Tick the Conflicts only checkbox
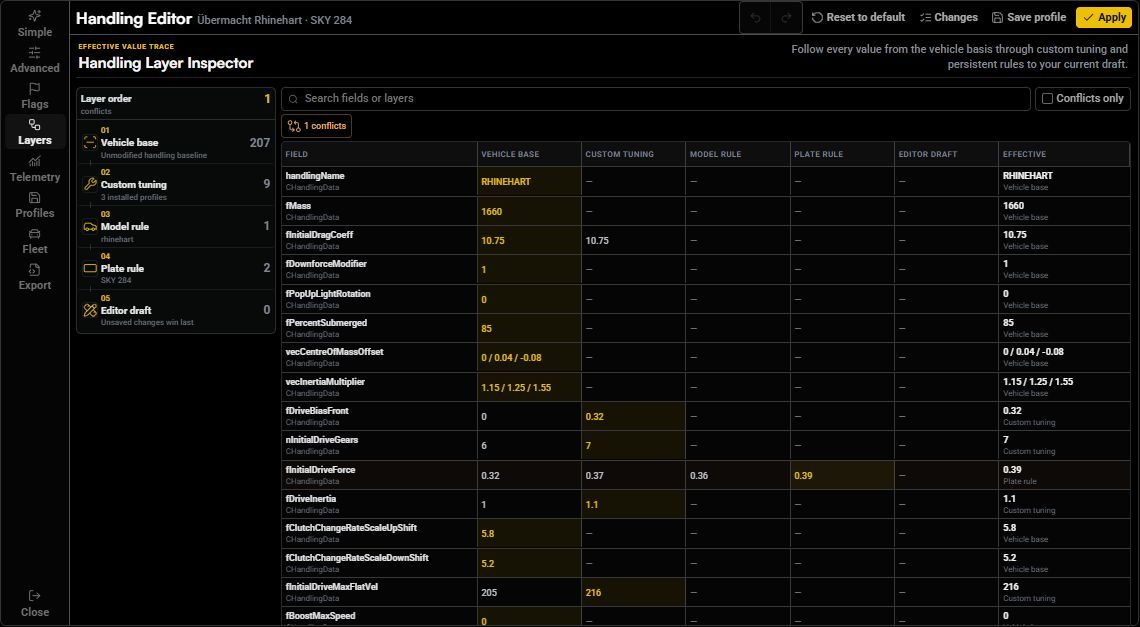The image size is (1140, 627). [1048, 98]
